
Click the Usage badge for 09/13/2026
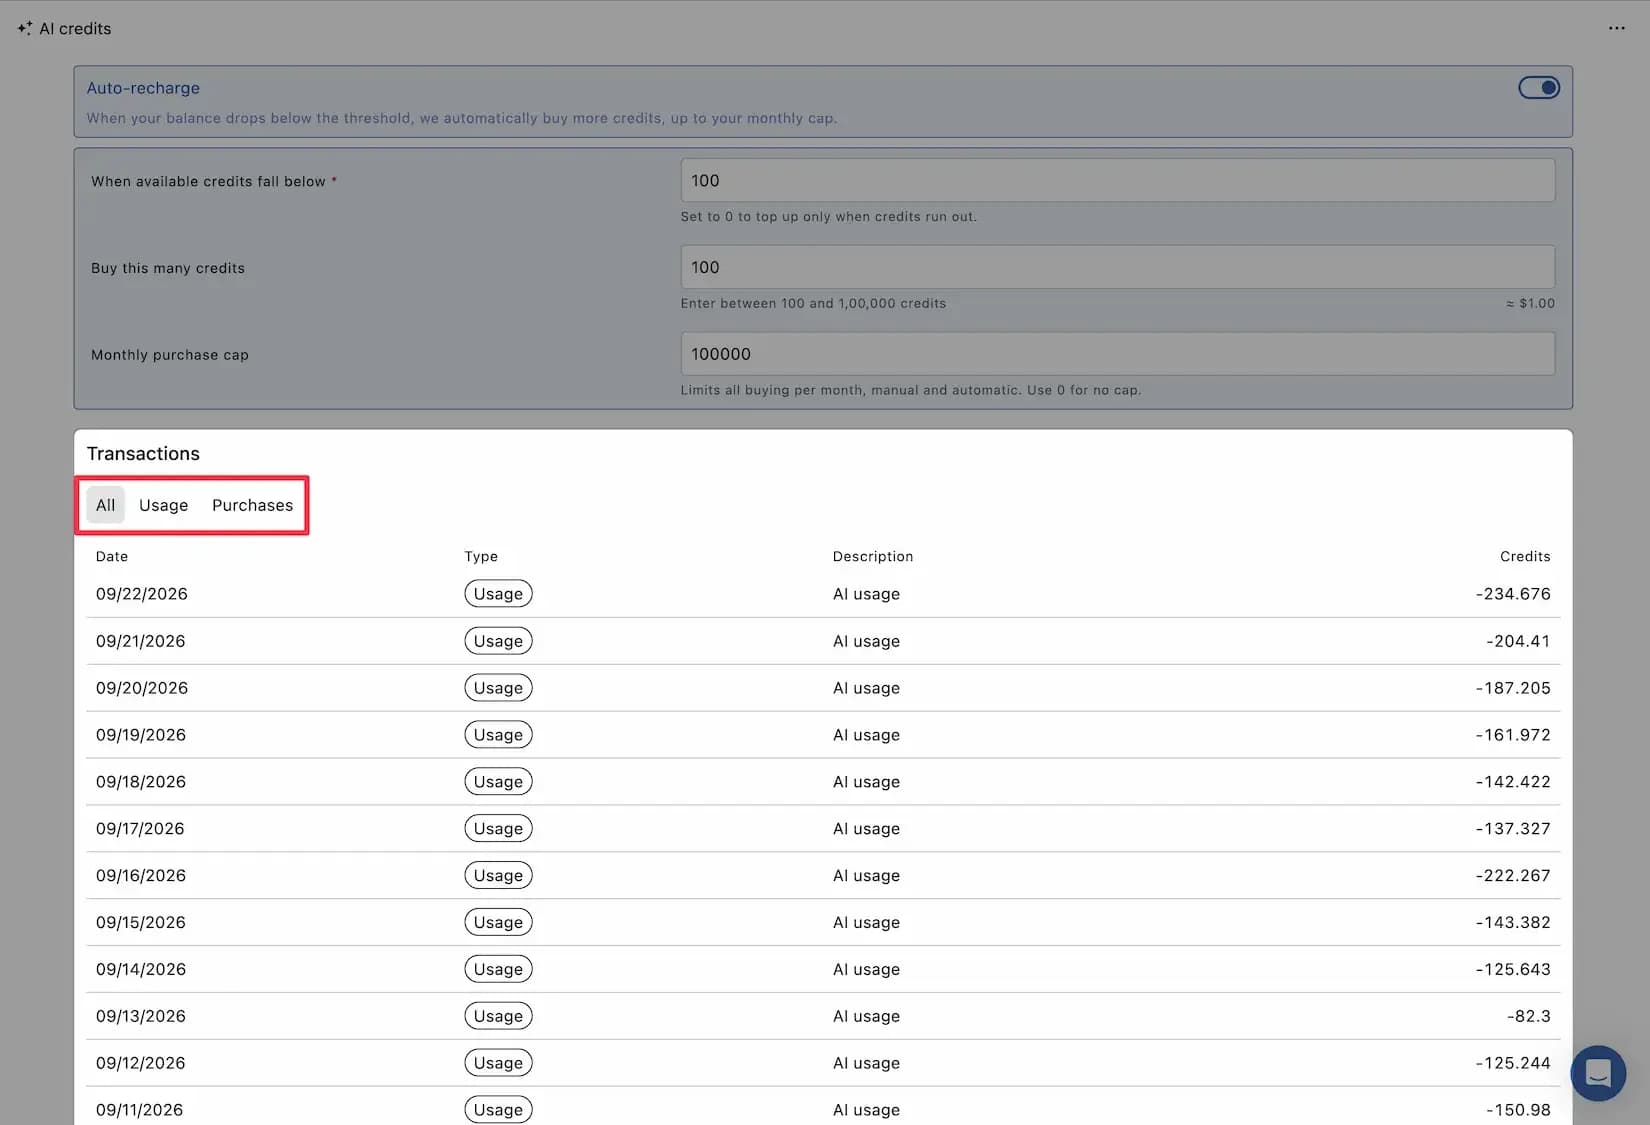(498, 1016)
